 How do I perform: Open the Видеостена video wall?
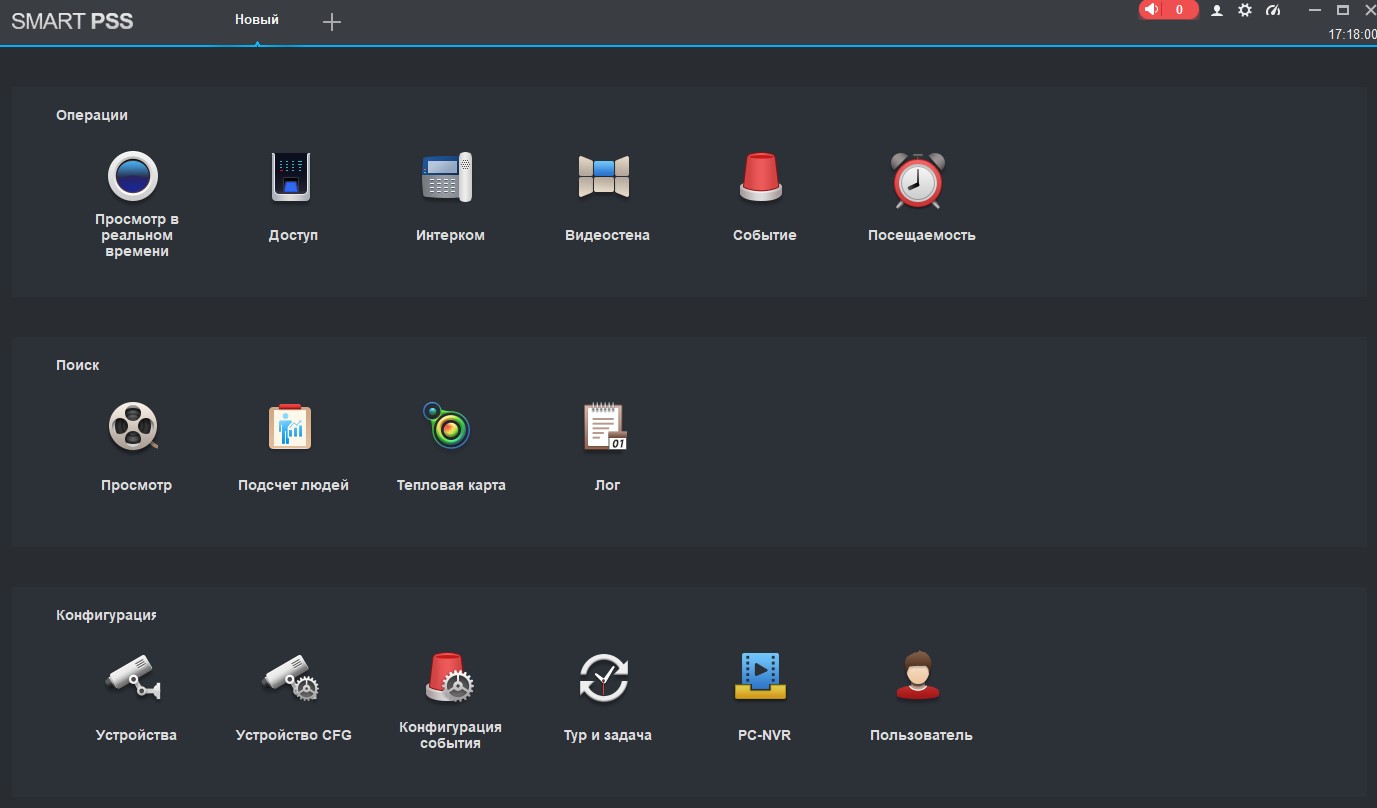(x=604, y=177)
